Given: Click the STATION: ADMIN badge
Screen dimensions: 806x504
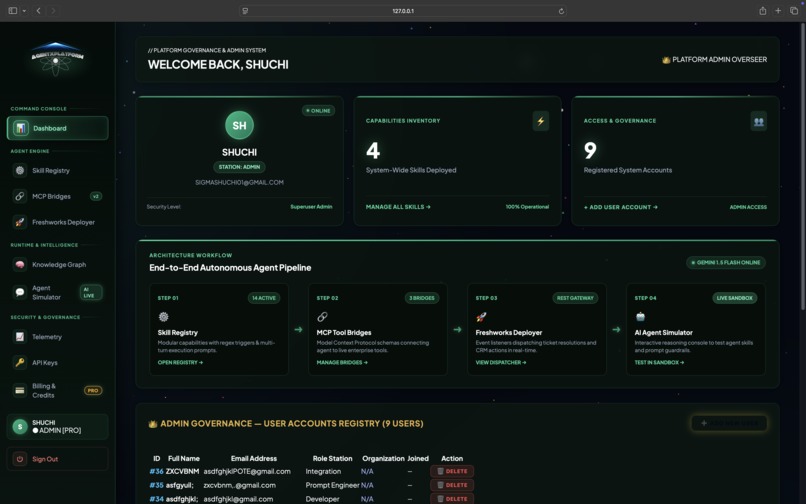Looking at the screenshot, I should click(239, 167).
